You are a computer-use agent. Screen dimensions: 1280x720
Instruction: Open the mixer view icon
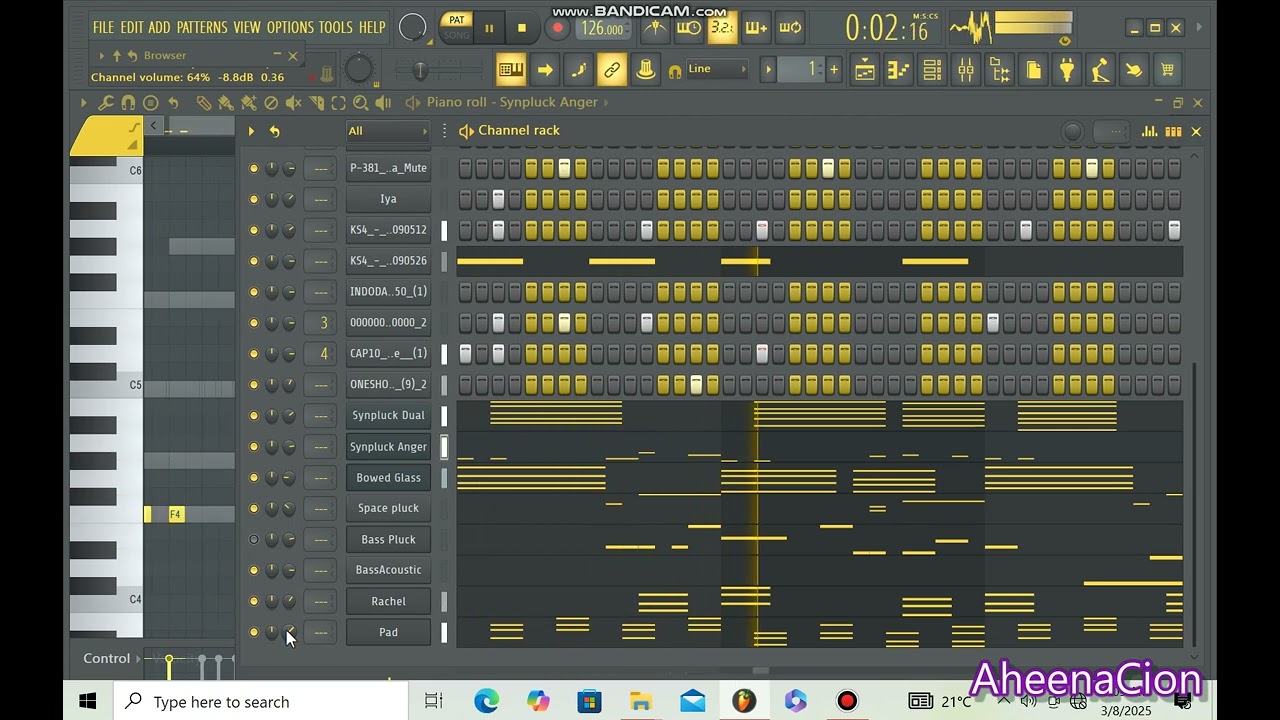tap(966, 70)
